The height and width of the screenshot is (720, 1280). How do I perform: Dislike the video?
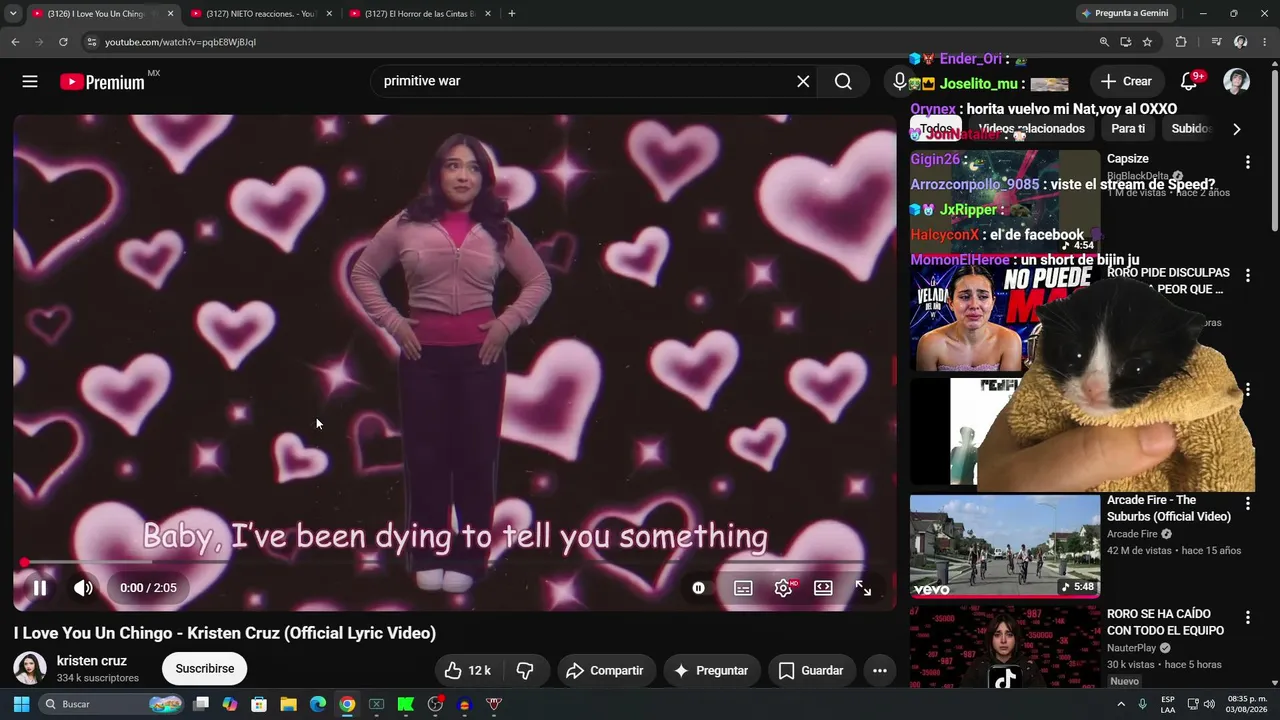click(x=525, y=670)
